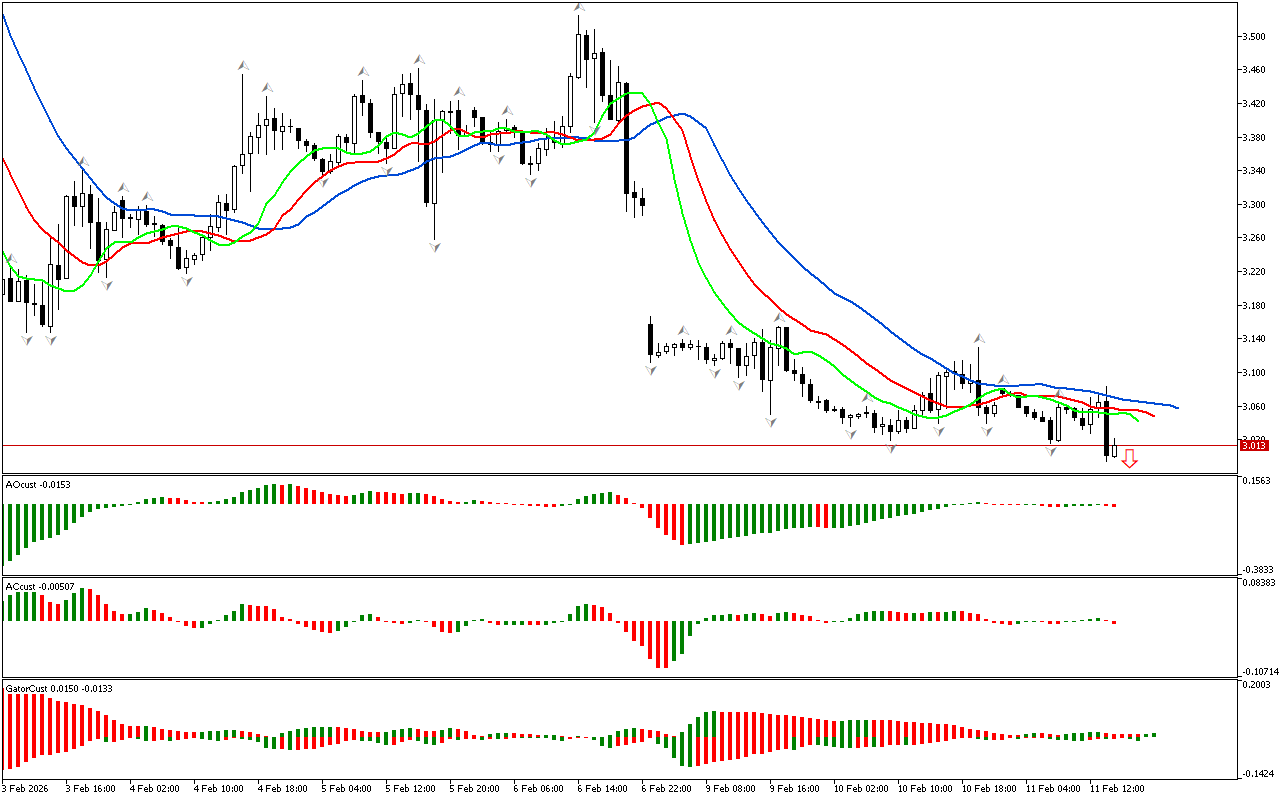The image size is (1280, 800).
Task: Select the 11 Feb 12:00 time label
Action: coord(1117,788)
